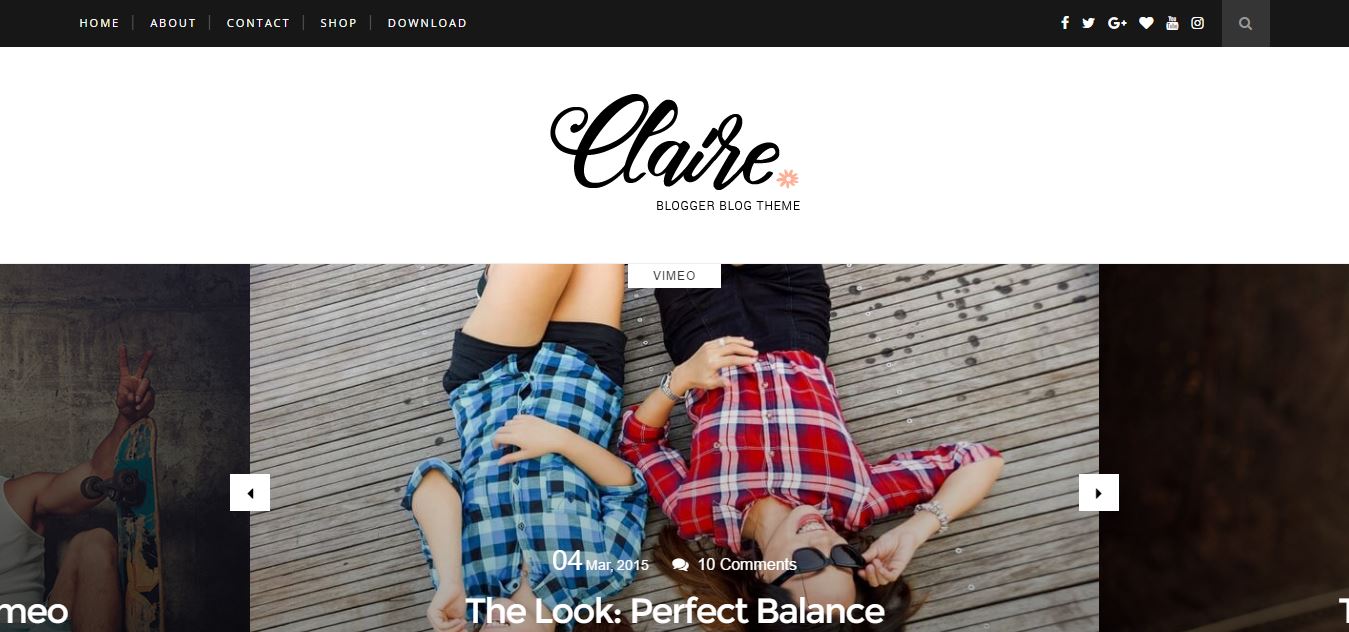Click the comments speech bubble icon

[x=680, y=565]
